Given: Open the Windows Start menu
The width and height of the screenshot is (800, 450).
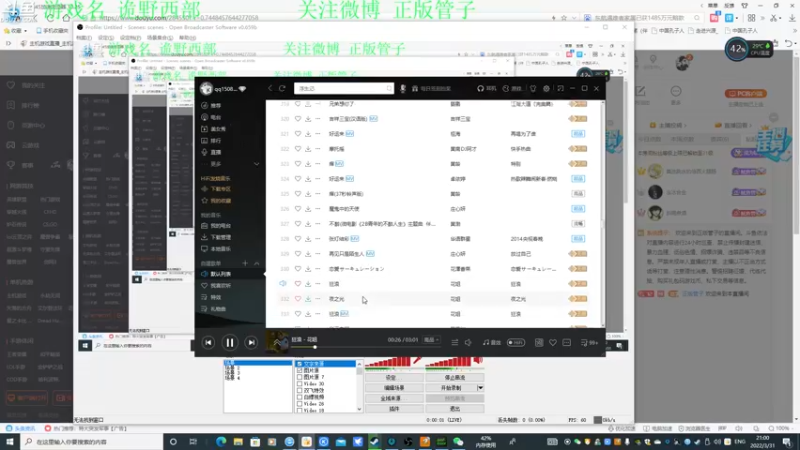Looking at the screenshot, I should [10, 442].
